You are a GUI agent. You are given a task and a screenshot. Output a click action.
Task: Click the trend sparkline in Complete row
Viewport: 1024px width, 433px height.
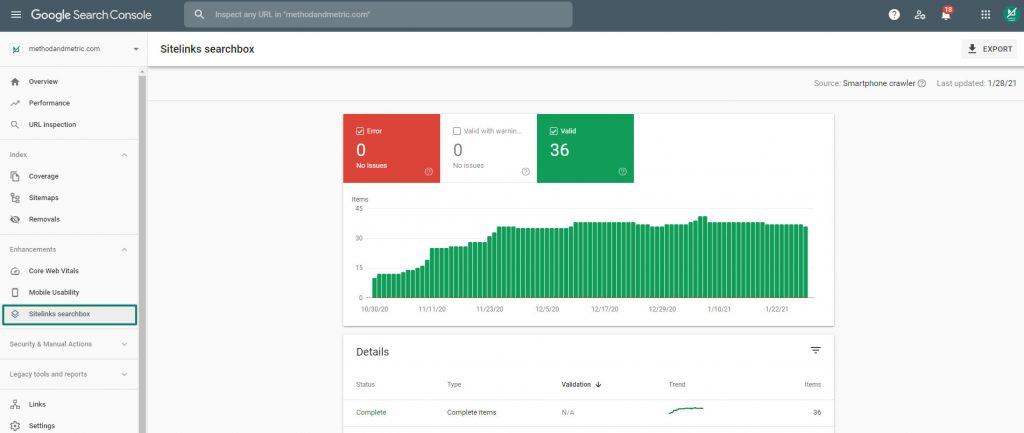tap(686, 410)
